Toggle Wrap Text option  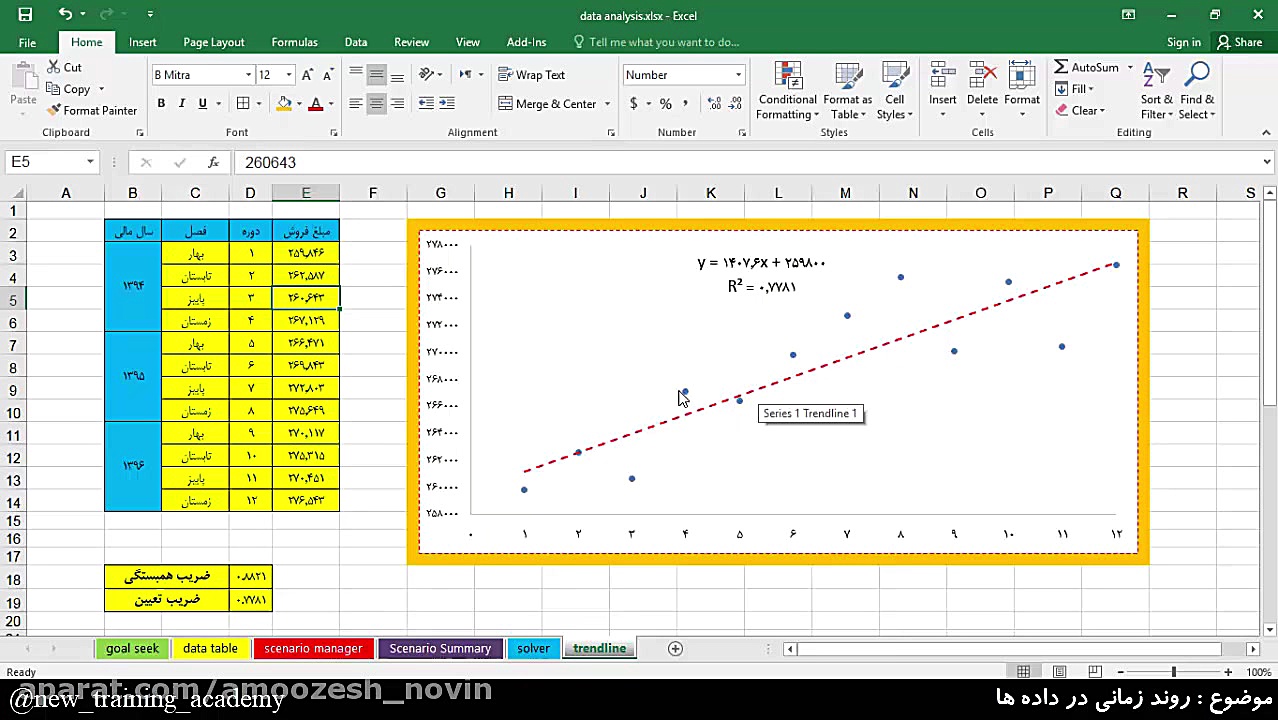(533, 75)
